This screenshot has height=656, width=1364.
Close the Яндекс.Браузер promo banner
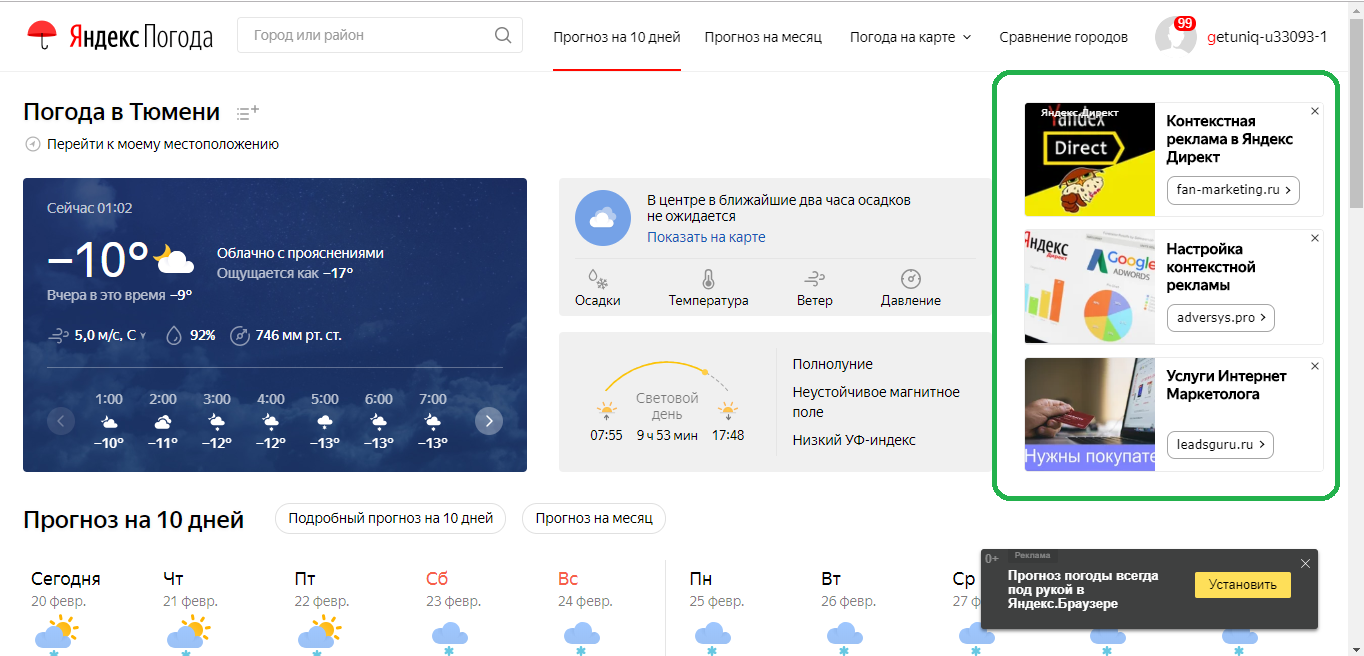click(1305, 564)
